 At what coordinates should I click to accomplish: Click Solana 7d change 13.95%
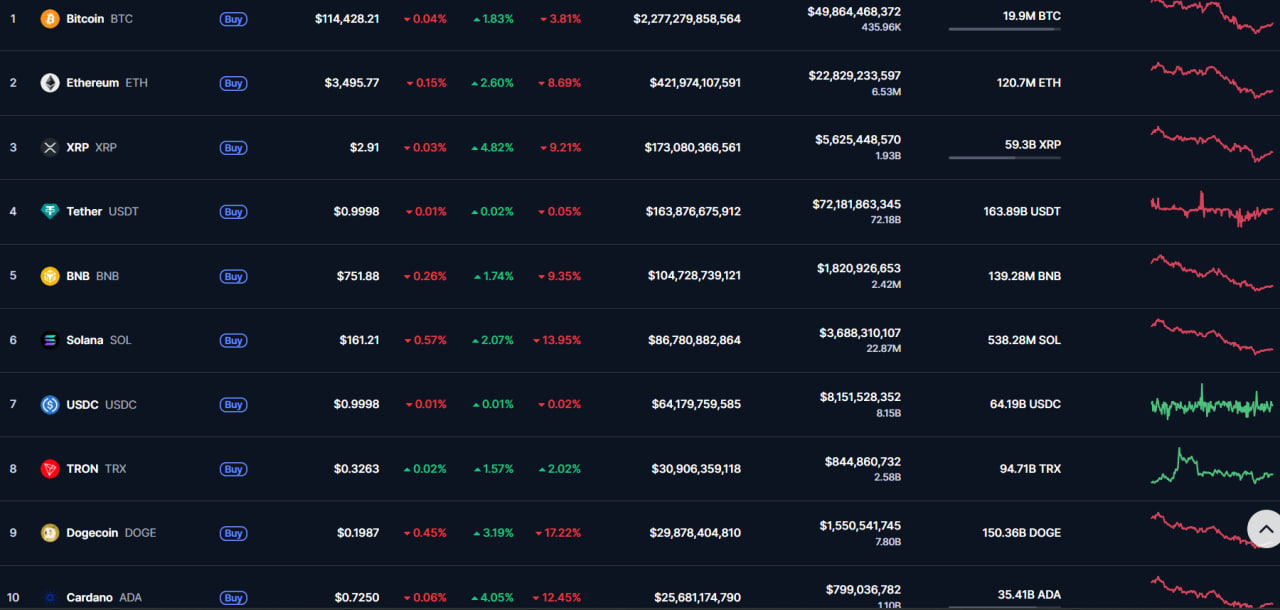coord(557,340)
